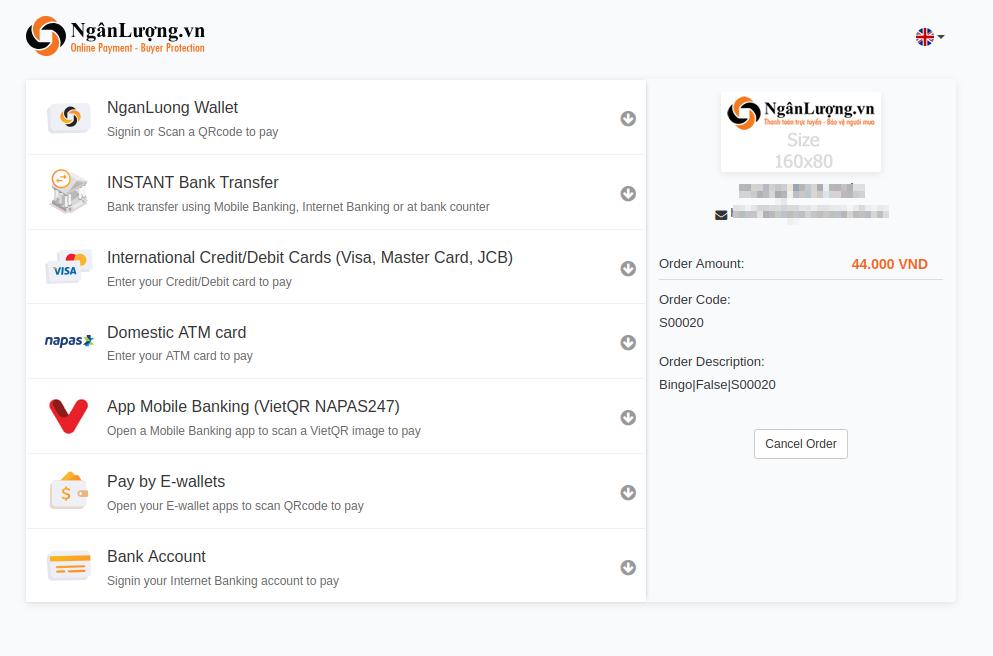Select the Domestic ATM card title
Viewport: 993px width, 656px height.
177,332
